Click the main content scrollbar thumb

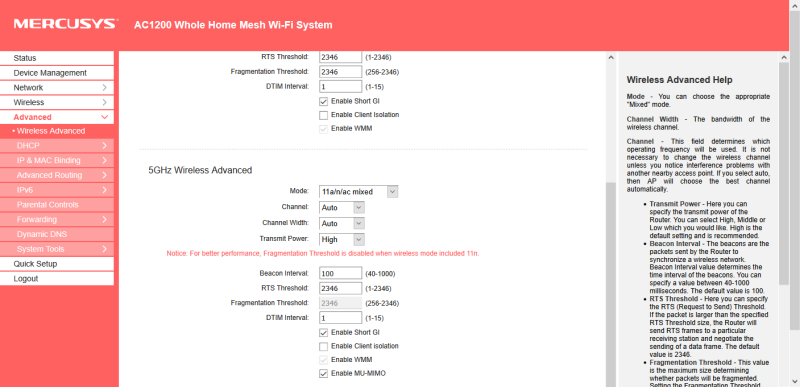pos(611,285)
